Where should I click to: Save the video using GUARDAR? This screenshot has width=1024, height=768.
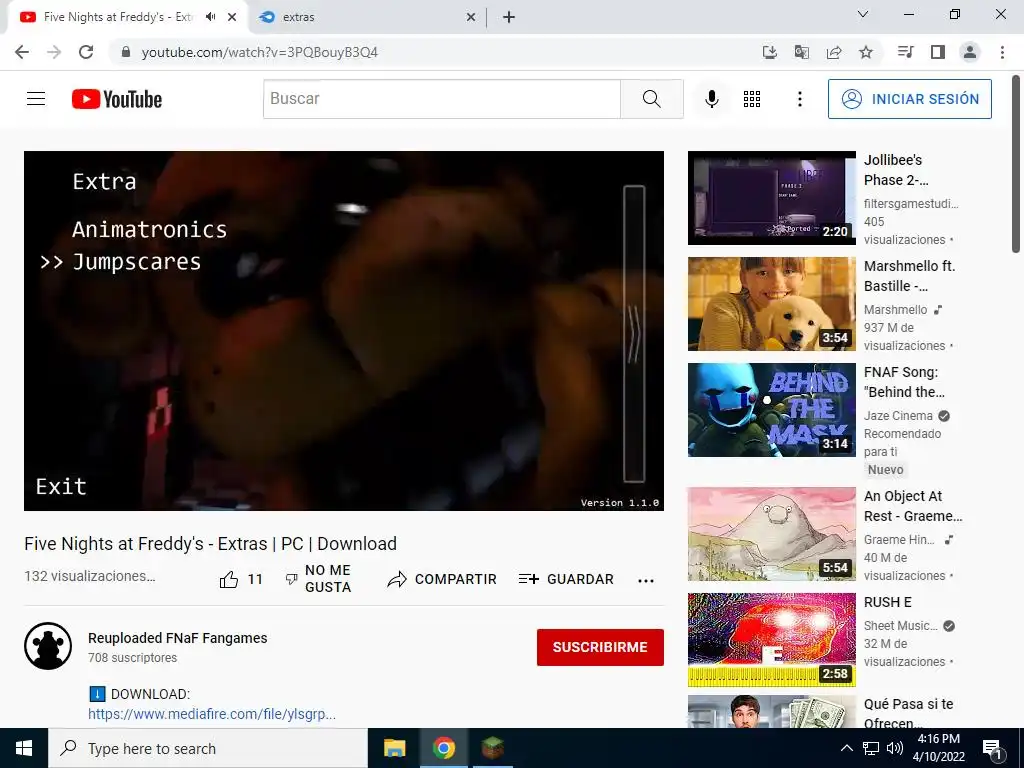pos(566,579)
